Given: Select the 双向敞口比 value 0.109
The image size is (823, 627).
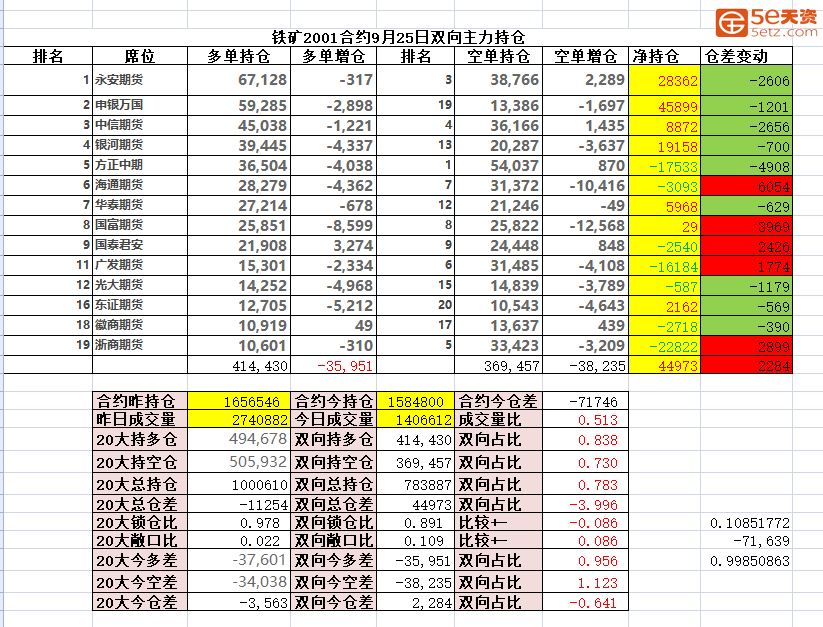Looking at the screenshot, I should tap(415, 540).
